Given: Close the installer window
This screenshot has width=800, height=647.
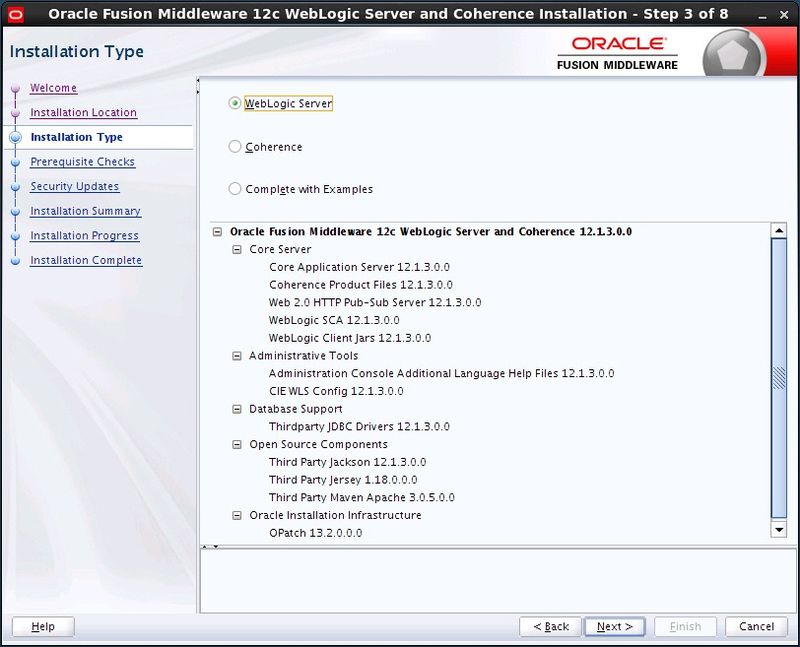Looking at the screenshot, I should (784, 15).
